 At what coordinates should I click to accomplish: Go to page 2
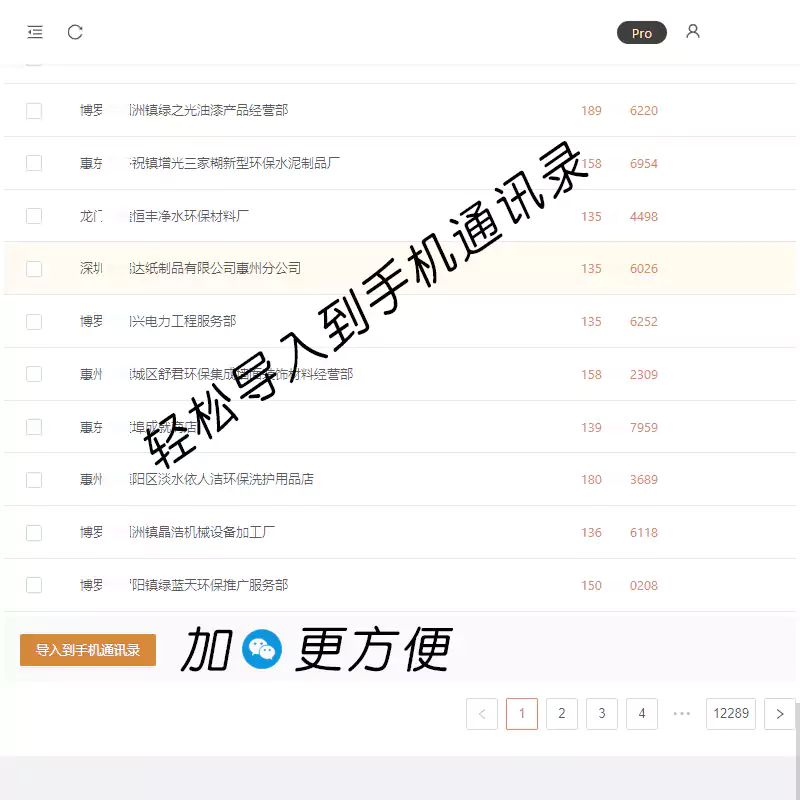[562, 713]
